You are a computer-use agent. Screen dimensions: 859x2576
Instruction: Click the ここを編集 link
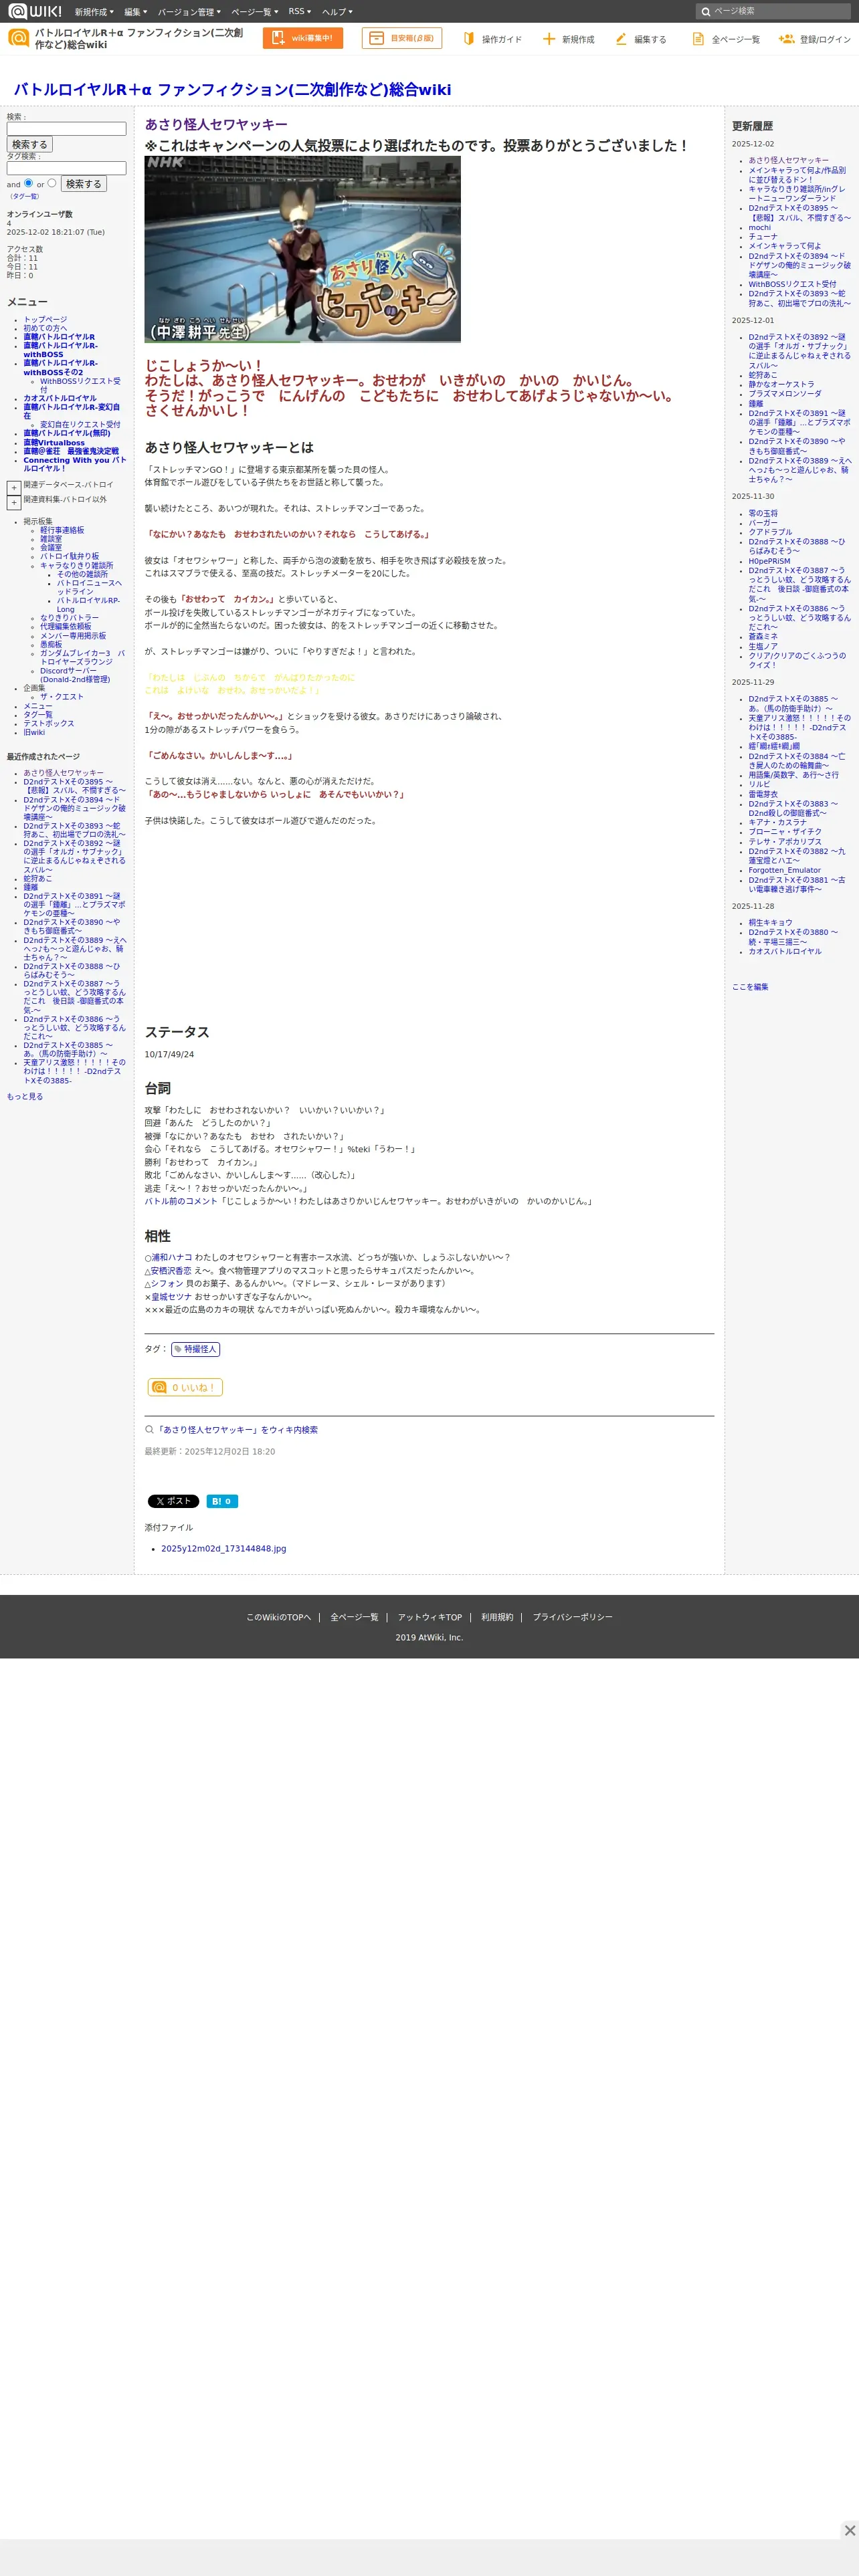coord(750,987)
